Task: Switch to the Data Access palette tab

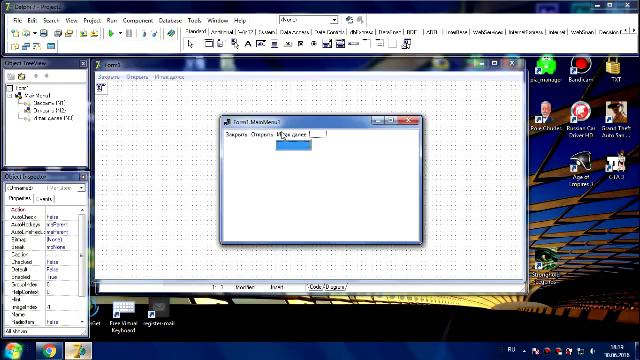Action: pyautogui.click(x=294, y=31)
